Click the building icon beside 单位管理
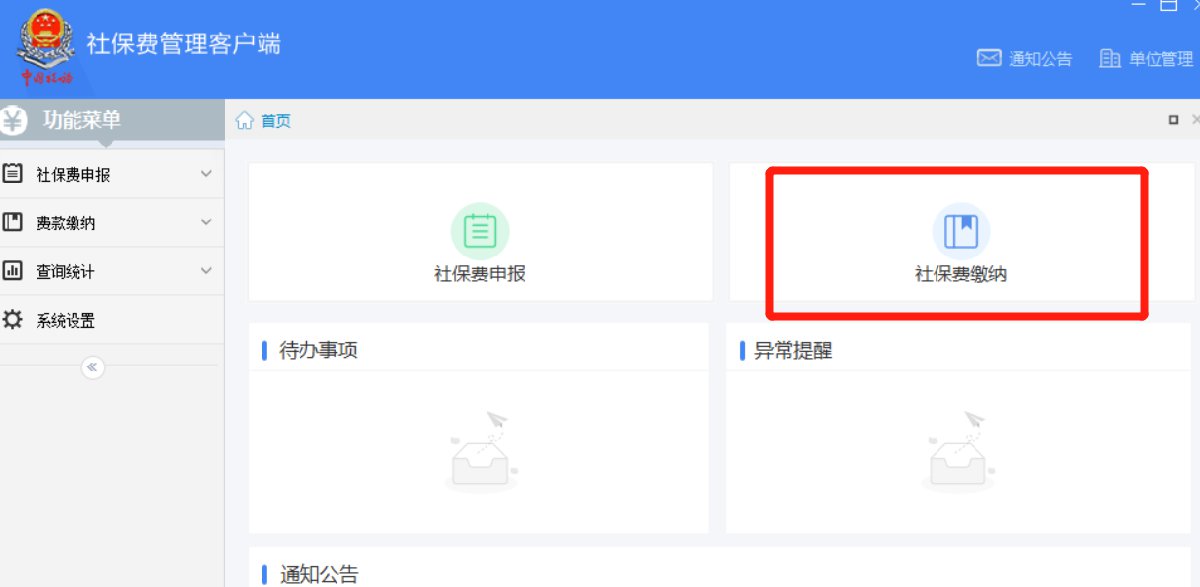Screen dimensions: 1200x587 click(x=1109, y=58)
